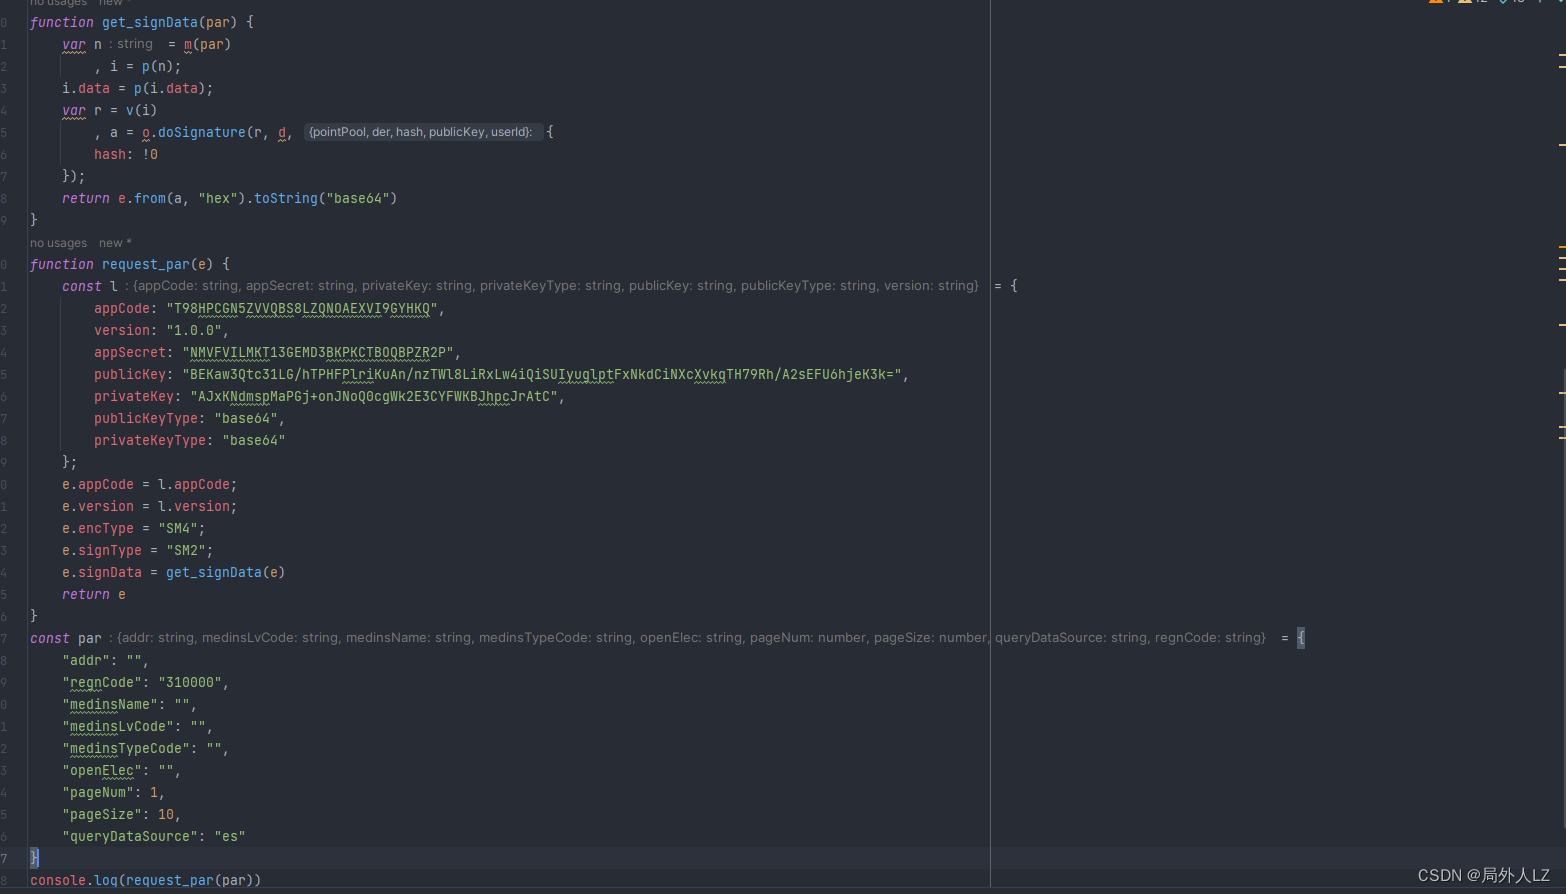The height and width of the screenshot is (894, 1566).
Task: Click the doSignature method call
Action: [x=202, y=132]
